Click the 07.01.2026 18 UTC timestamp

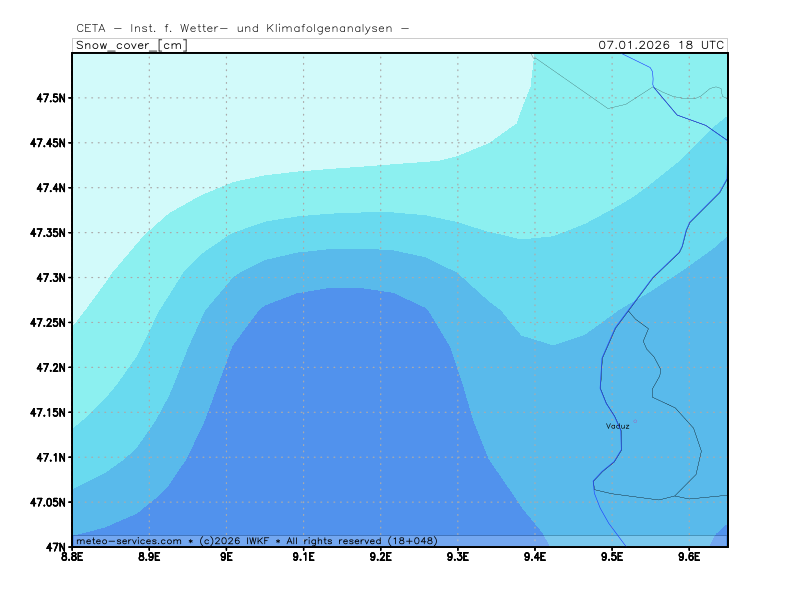(x=661, y=45)
